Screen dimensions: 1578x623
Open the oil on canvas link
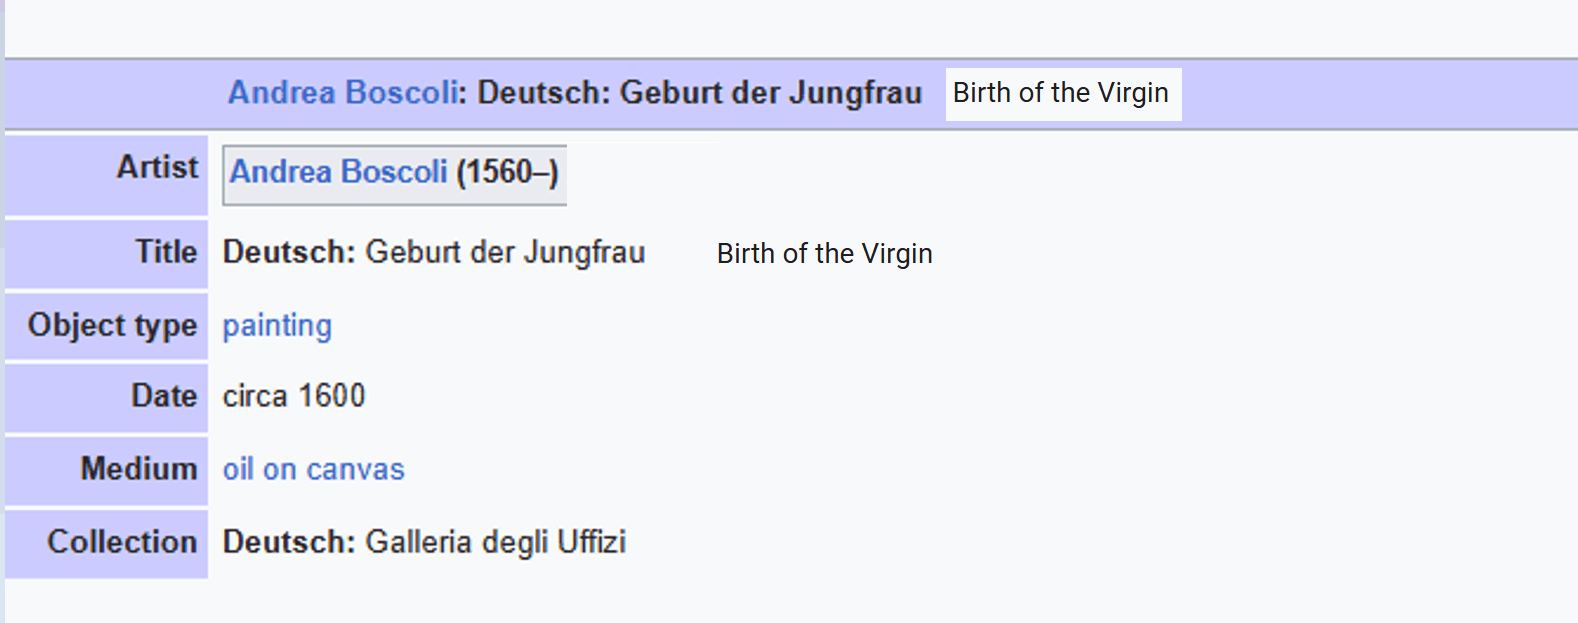click(313, 469)
